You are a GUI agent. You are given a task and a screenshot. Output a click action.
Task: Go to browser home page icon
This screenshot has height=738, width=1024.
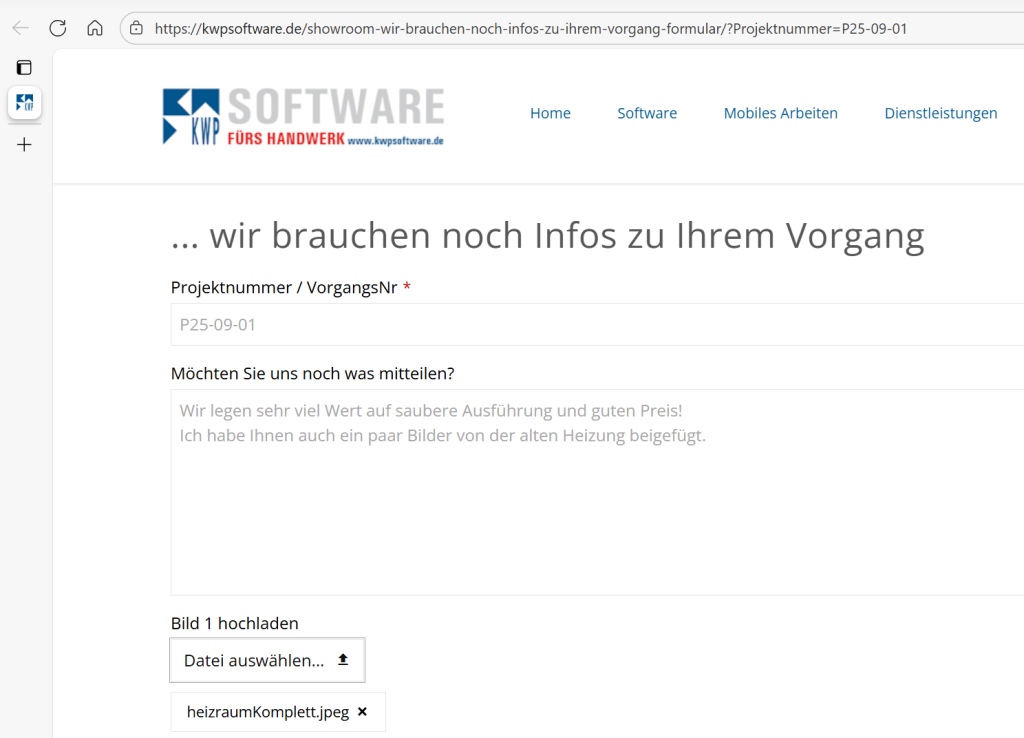tap(95, 28)
